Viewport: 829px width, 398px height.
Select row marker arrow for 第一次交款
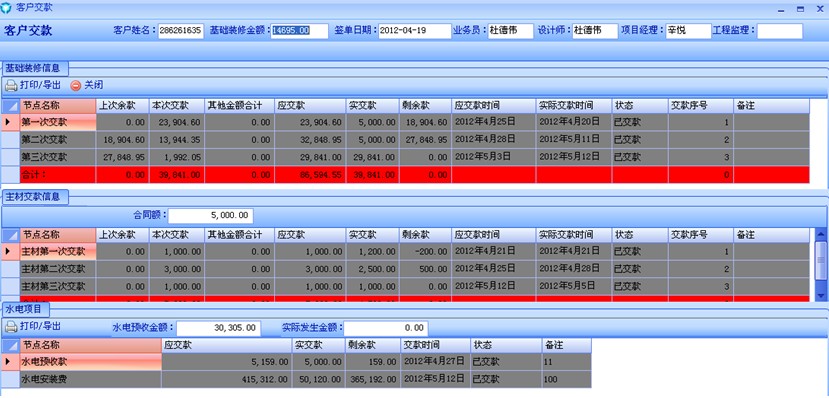coord(7,122)
